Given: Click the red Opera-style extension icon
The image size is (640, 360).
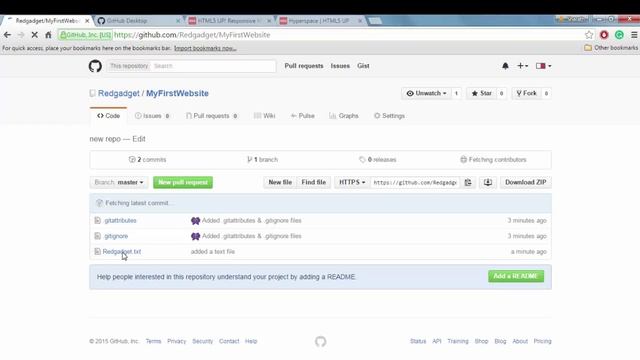Looking at the screenshot, I should [x=604, y=35].
